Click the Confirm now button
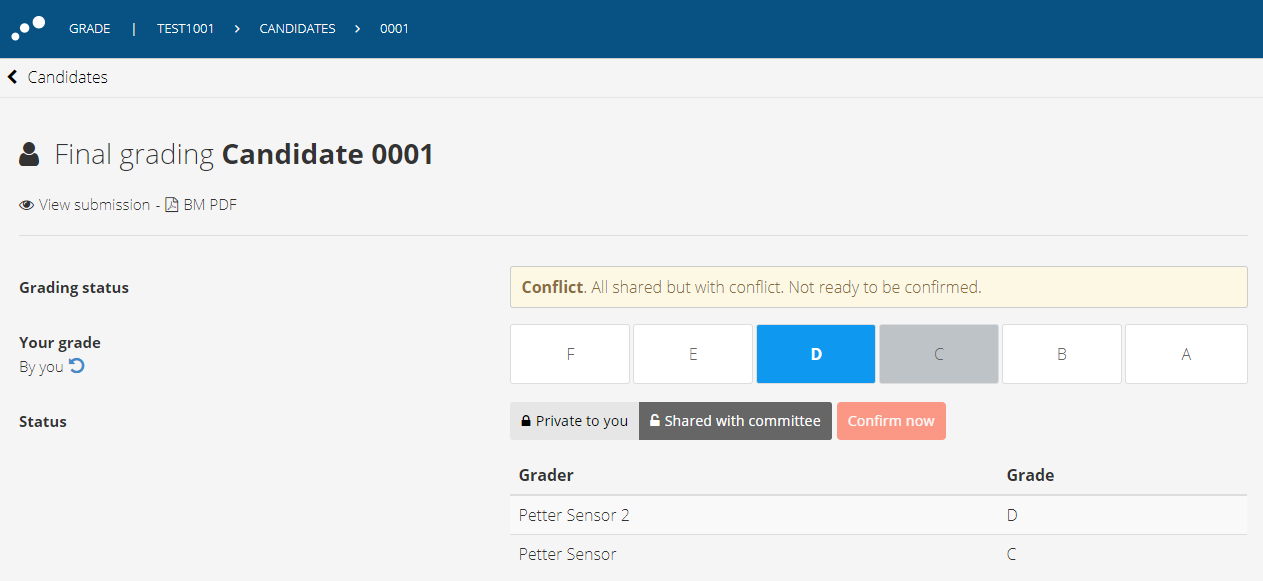The width and height of the screenshot is (1263, 581). coord(891,421)
